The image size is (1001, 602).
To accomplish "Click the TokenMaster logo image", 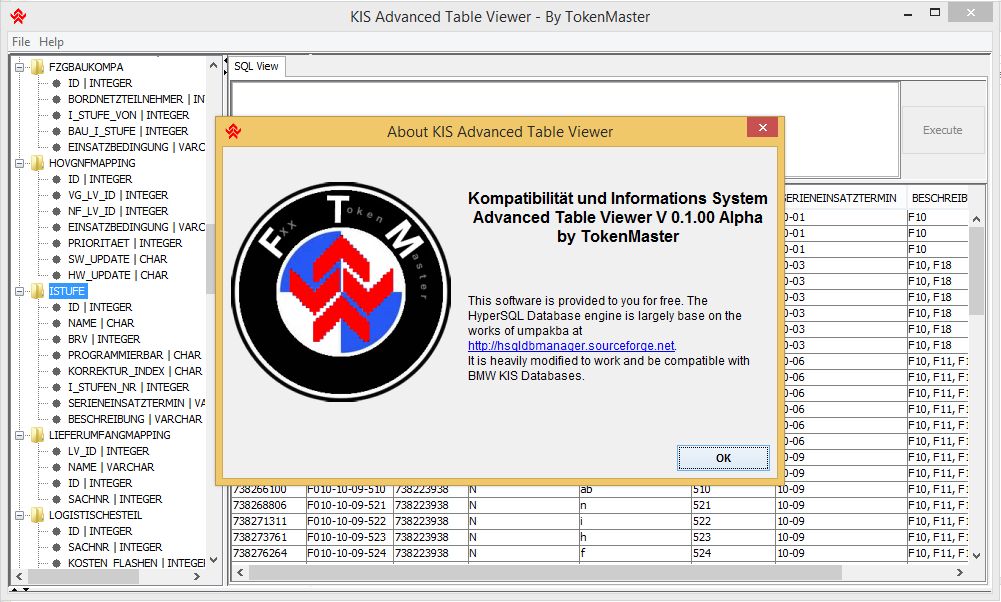I will 341,292.
